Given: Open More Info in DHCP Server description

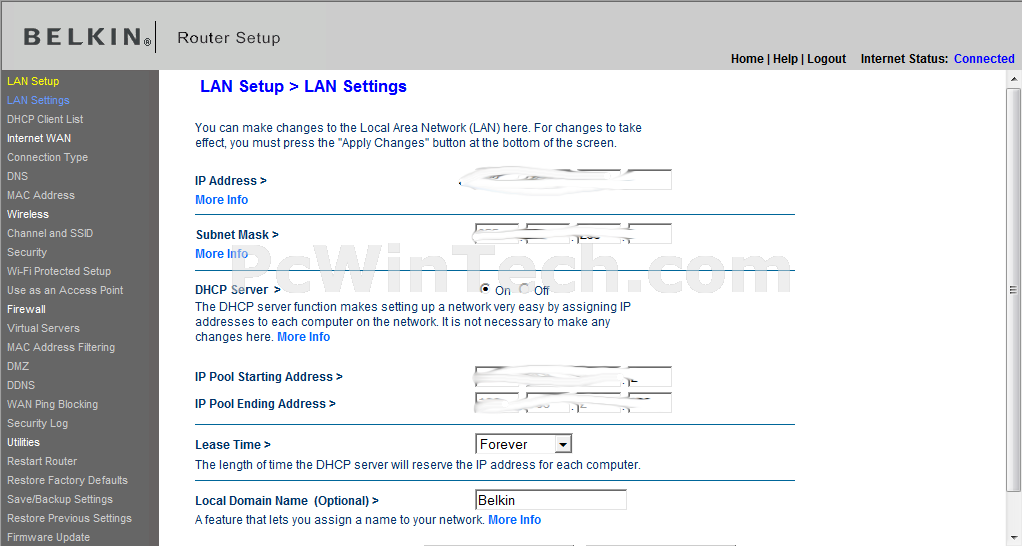Looking at the screenshot, I should [x=304, y=337].
